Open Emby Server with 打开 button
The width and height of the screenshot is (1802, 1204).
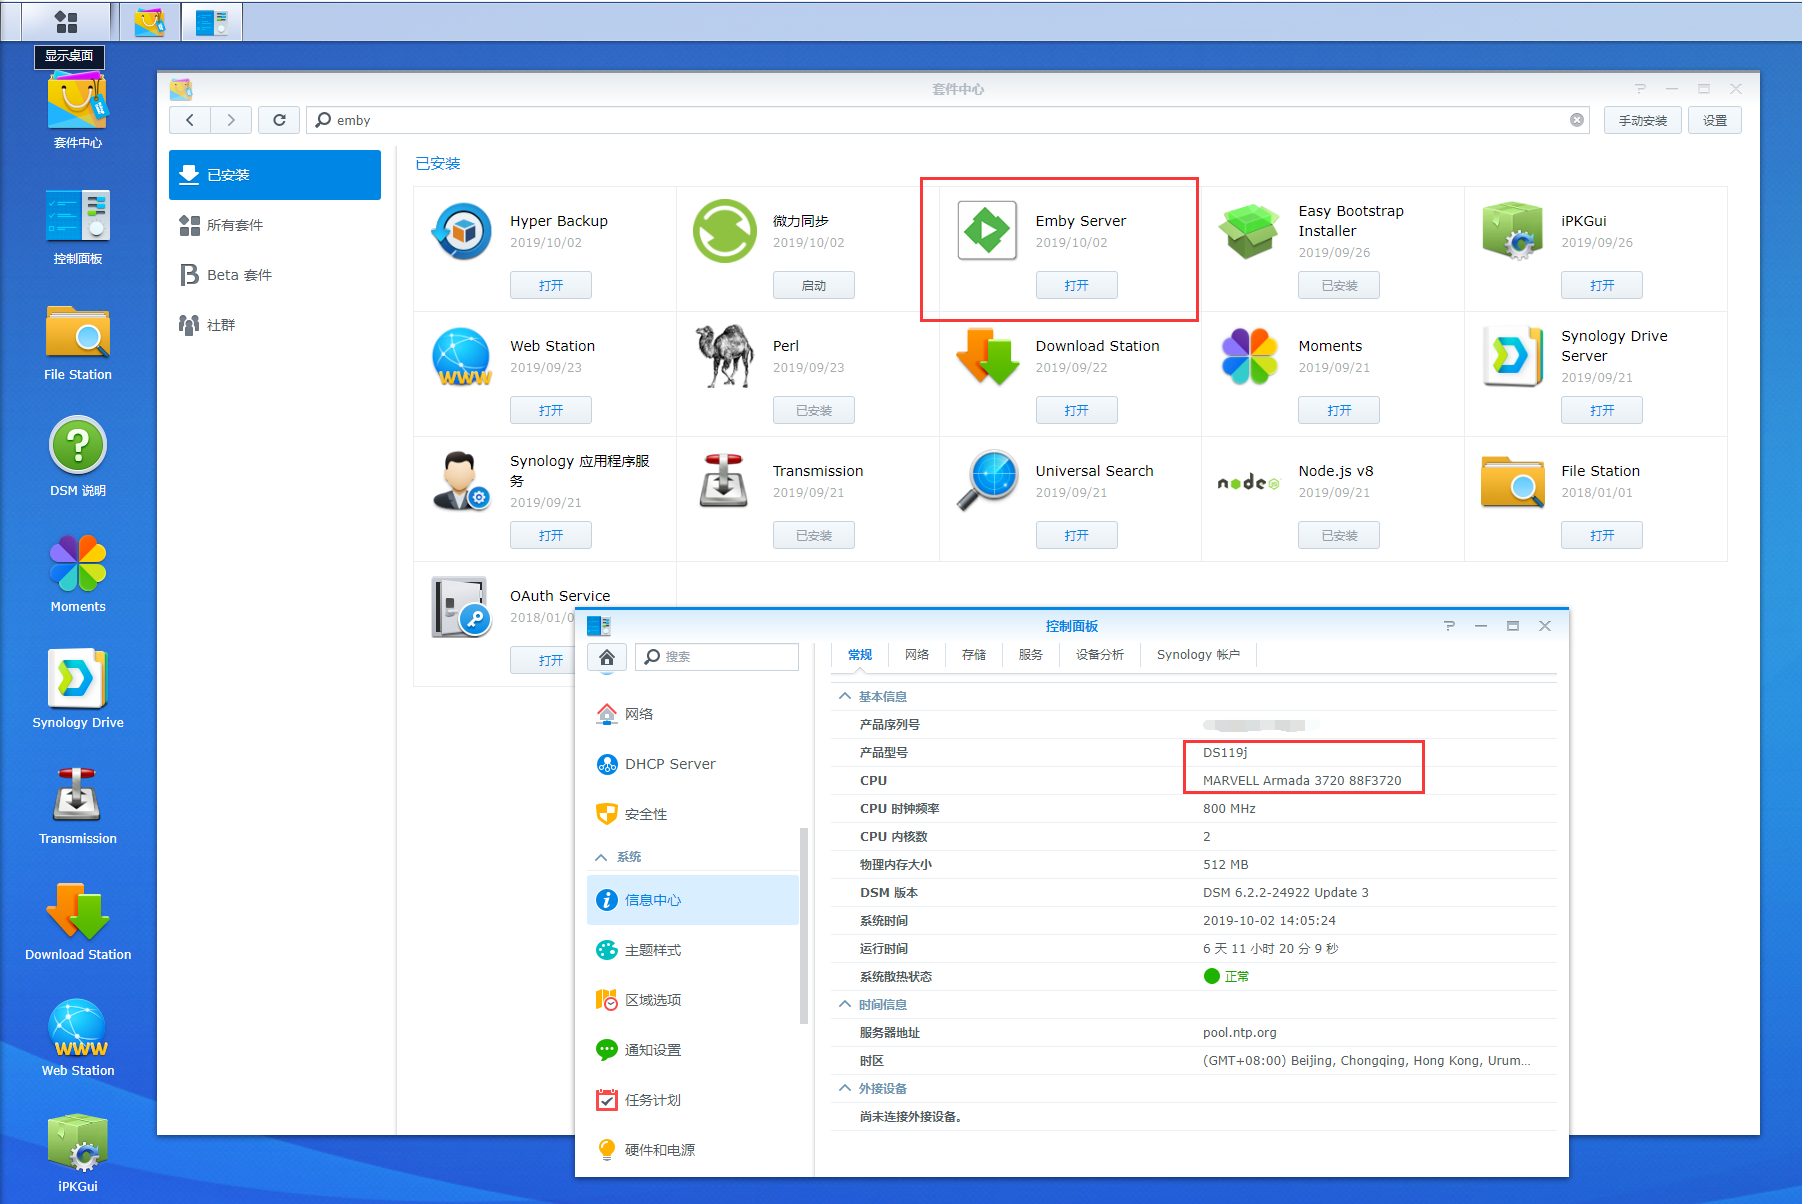pos(1076,286)
